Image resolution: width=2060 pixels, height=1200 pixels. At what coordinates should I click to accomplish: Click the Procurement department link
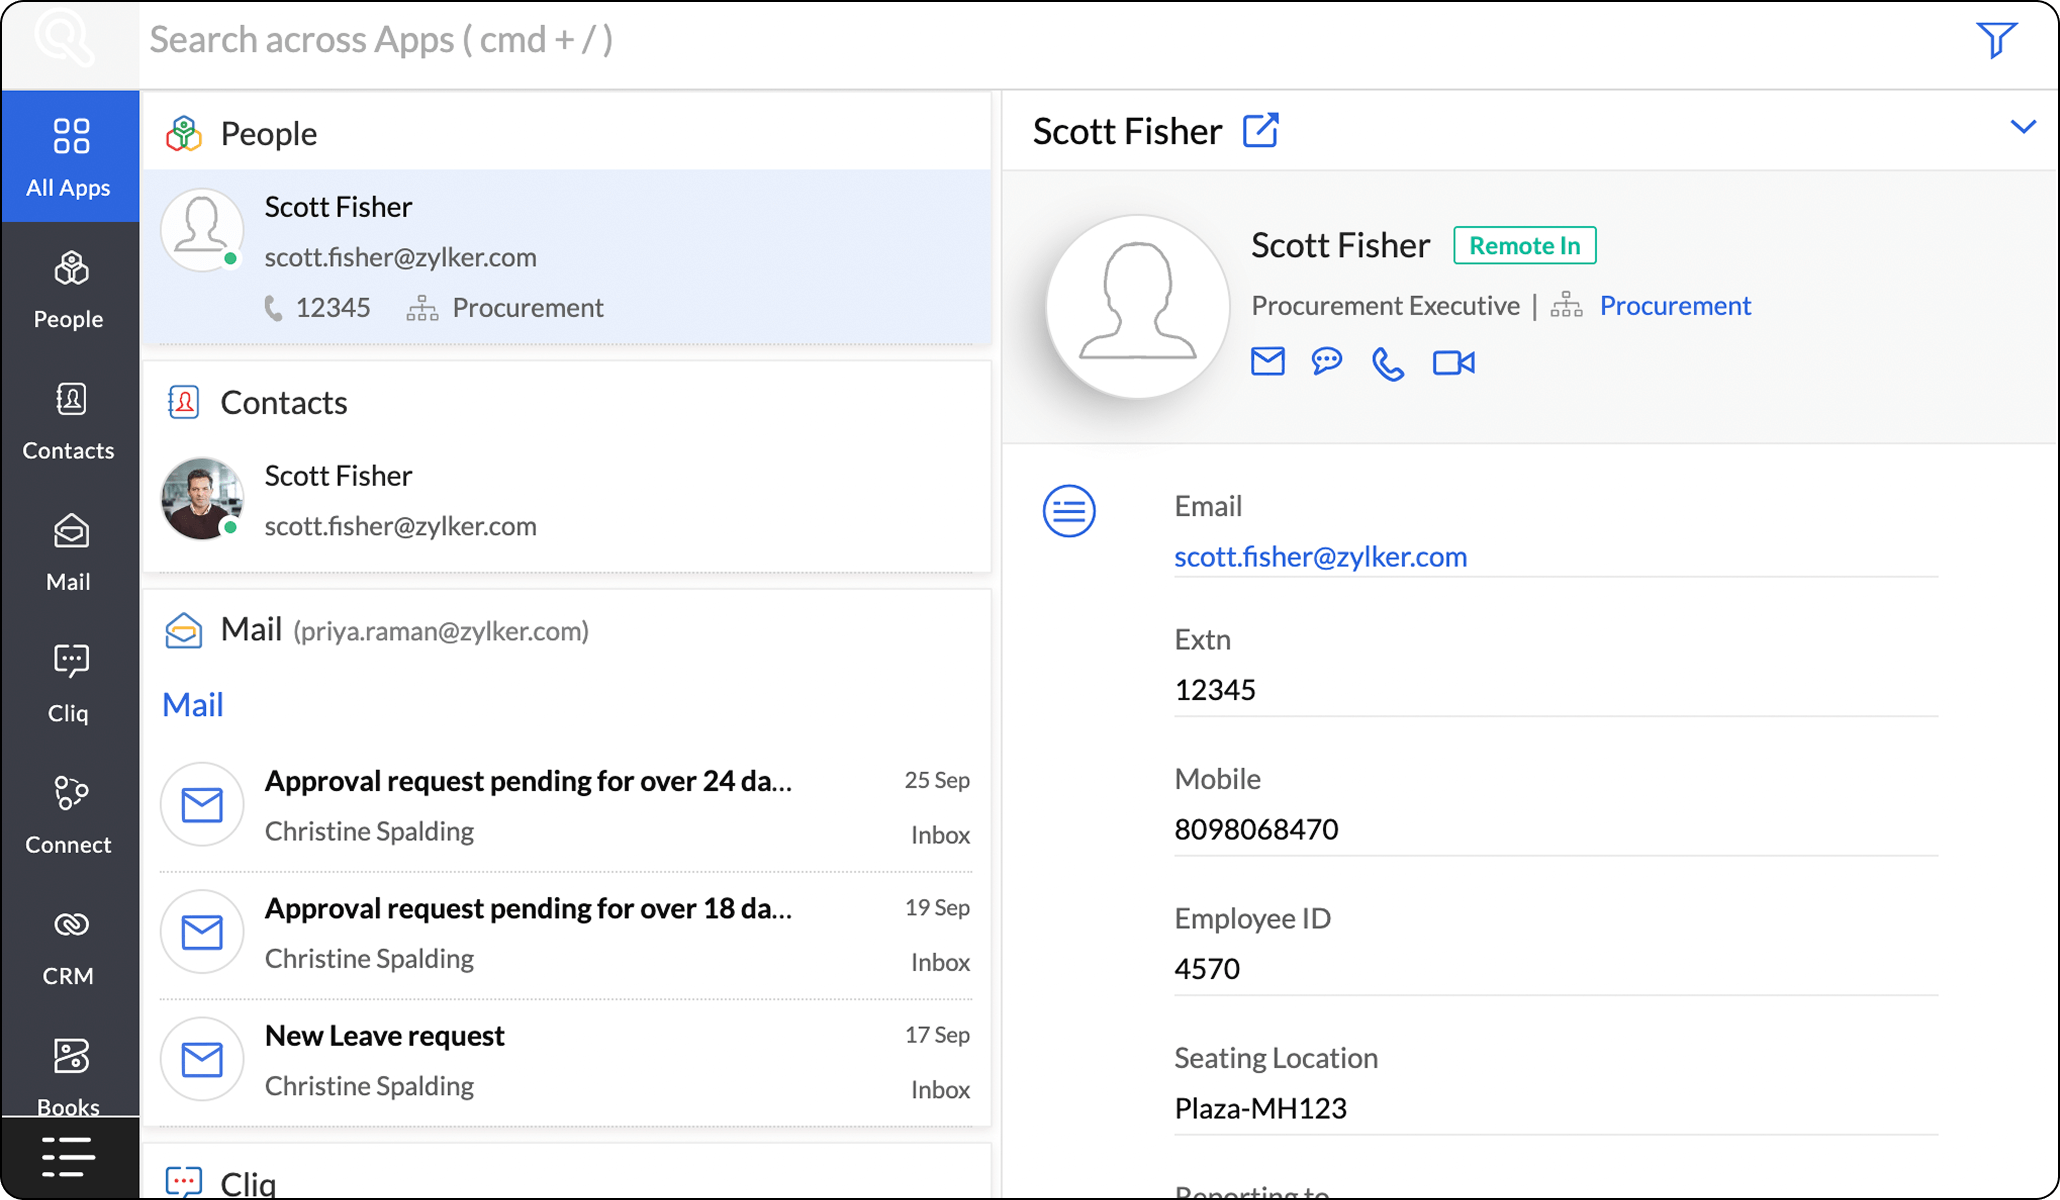pyautogui.click(x=1675, y=306)
